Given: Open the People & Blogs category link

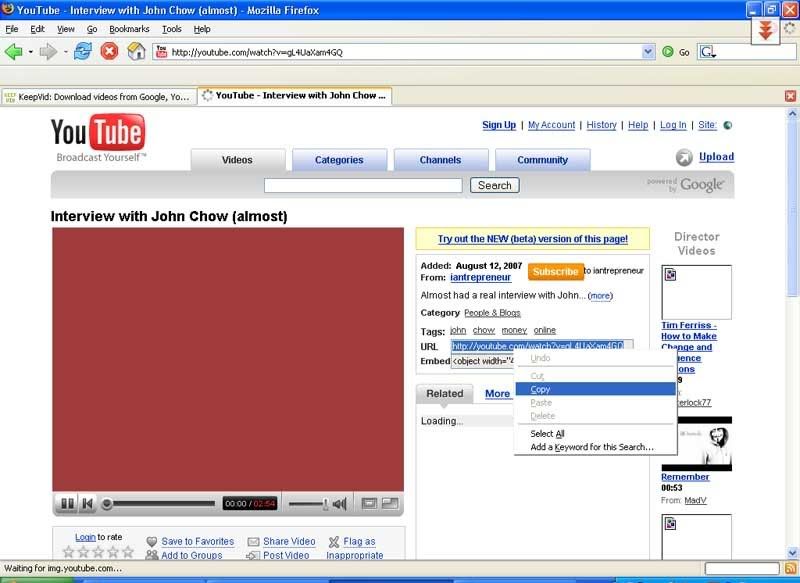Looking at the screenshot, I should tap(492, 313).
